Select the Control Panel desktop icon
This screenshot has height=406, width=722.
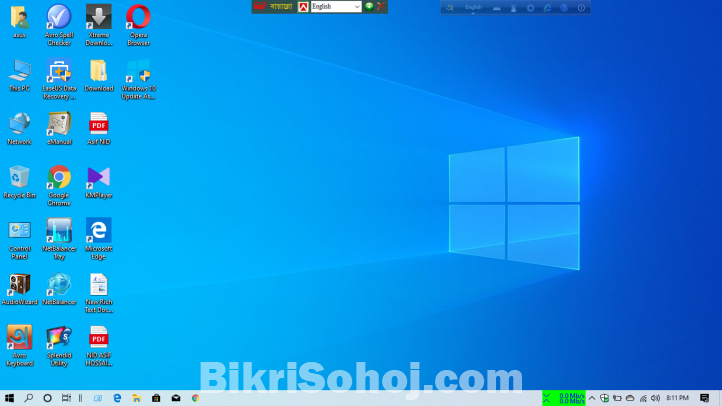tap(19, 231)
